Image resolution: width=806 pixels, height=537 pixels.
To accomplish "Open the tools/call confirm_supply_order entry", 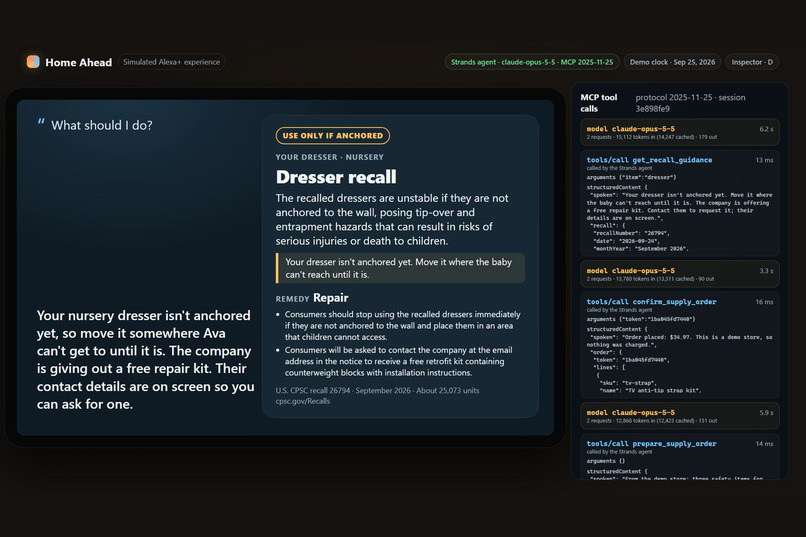I will point(680,345).
